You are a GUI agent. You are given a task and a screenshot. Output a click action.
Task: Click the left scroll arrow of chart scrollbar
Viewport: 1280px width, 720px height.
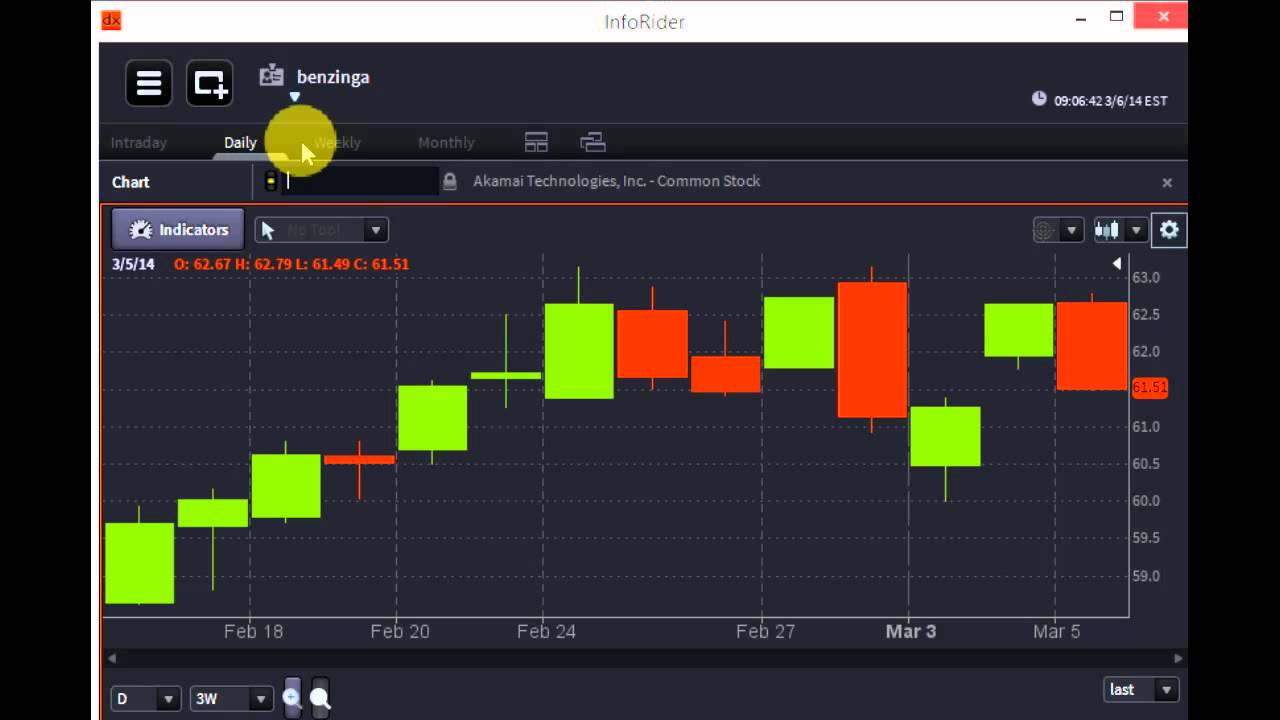coord(112,658)
